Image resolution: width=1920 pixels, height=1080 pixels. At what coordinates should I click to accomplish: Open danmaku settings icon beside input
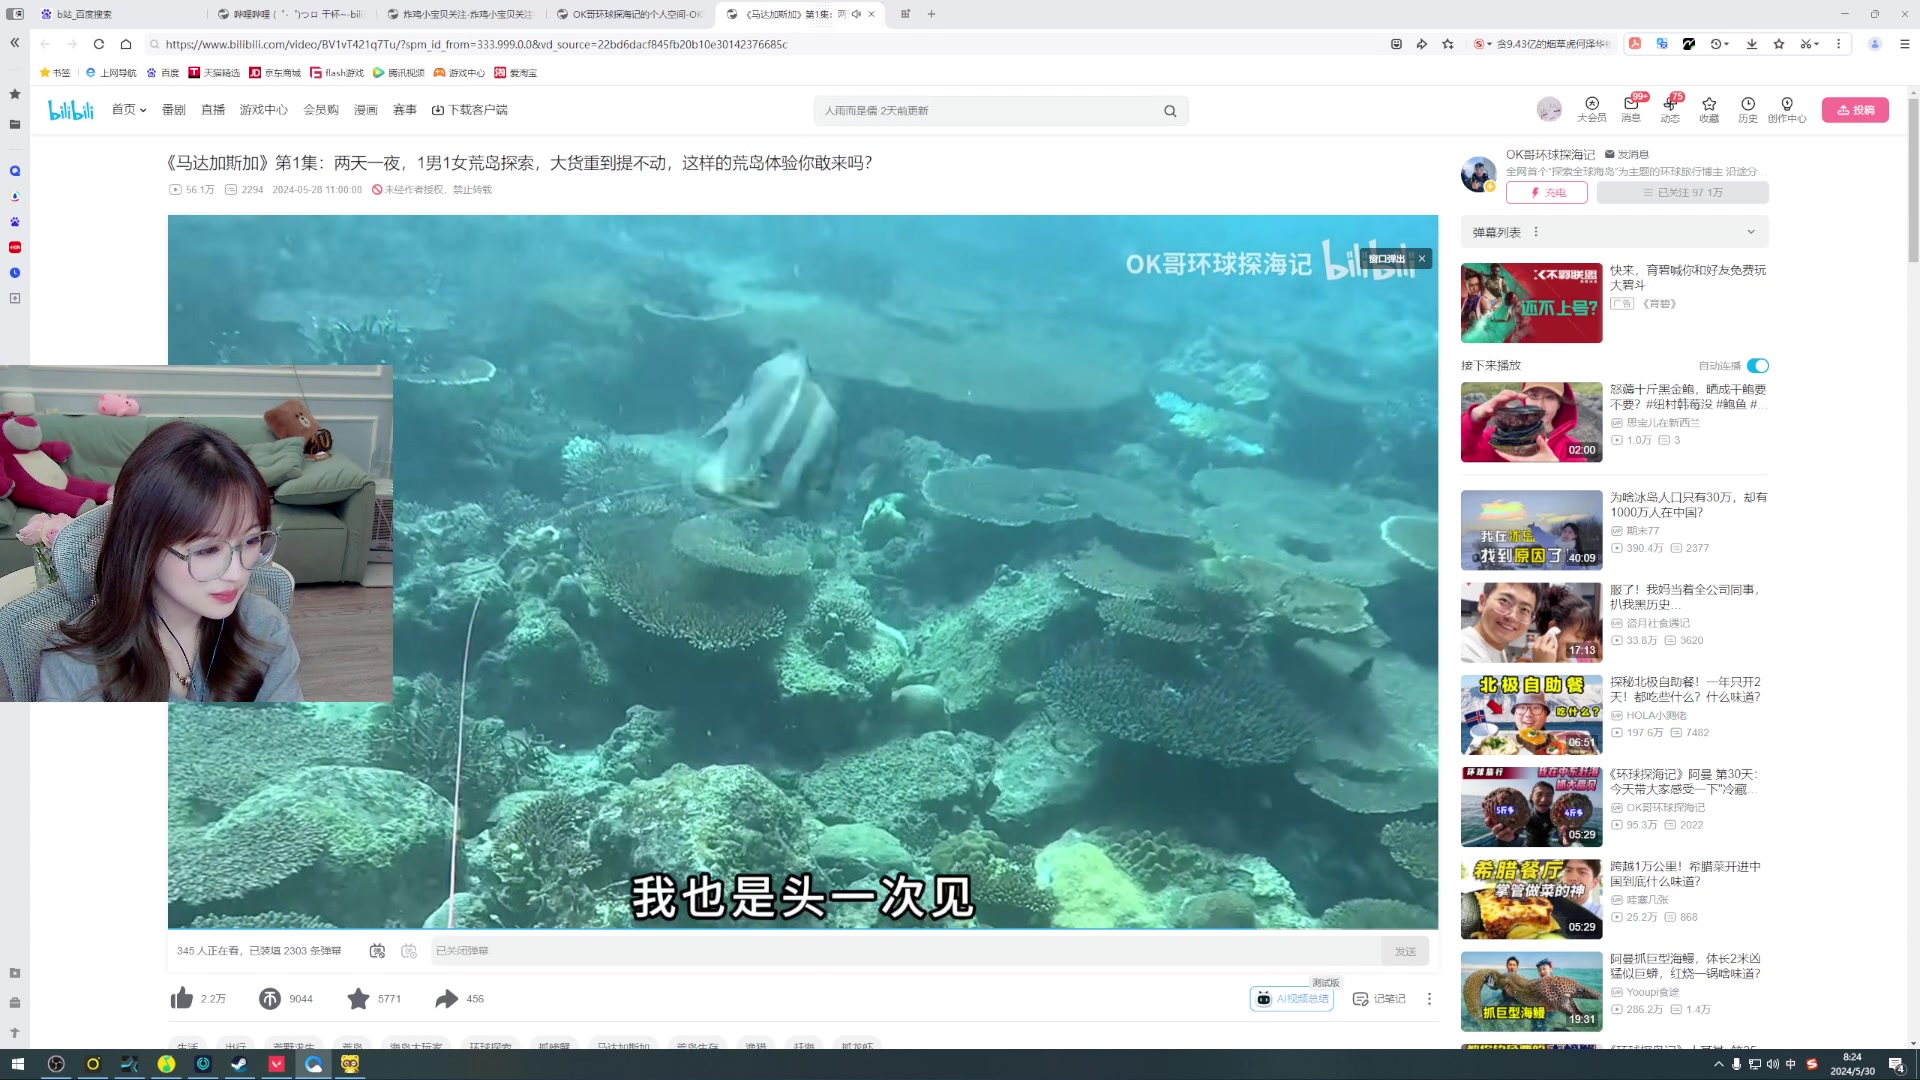409,950
